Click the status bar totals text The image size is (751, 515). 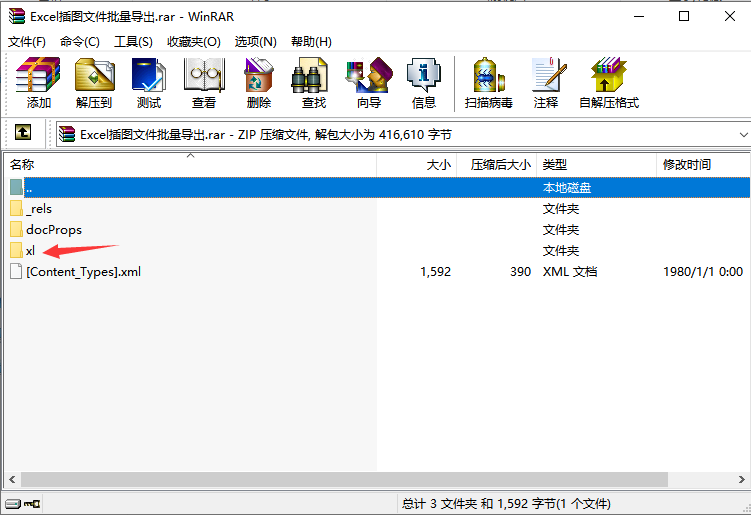(506, 504)
